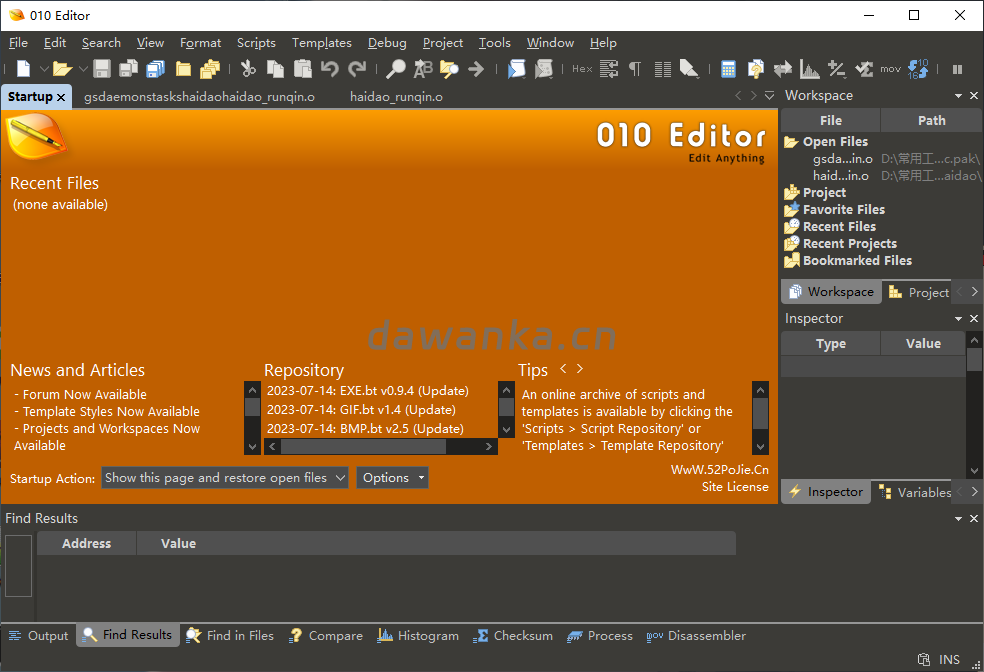Open Template Styles Now Available link

(x=111, y=412)
